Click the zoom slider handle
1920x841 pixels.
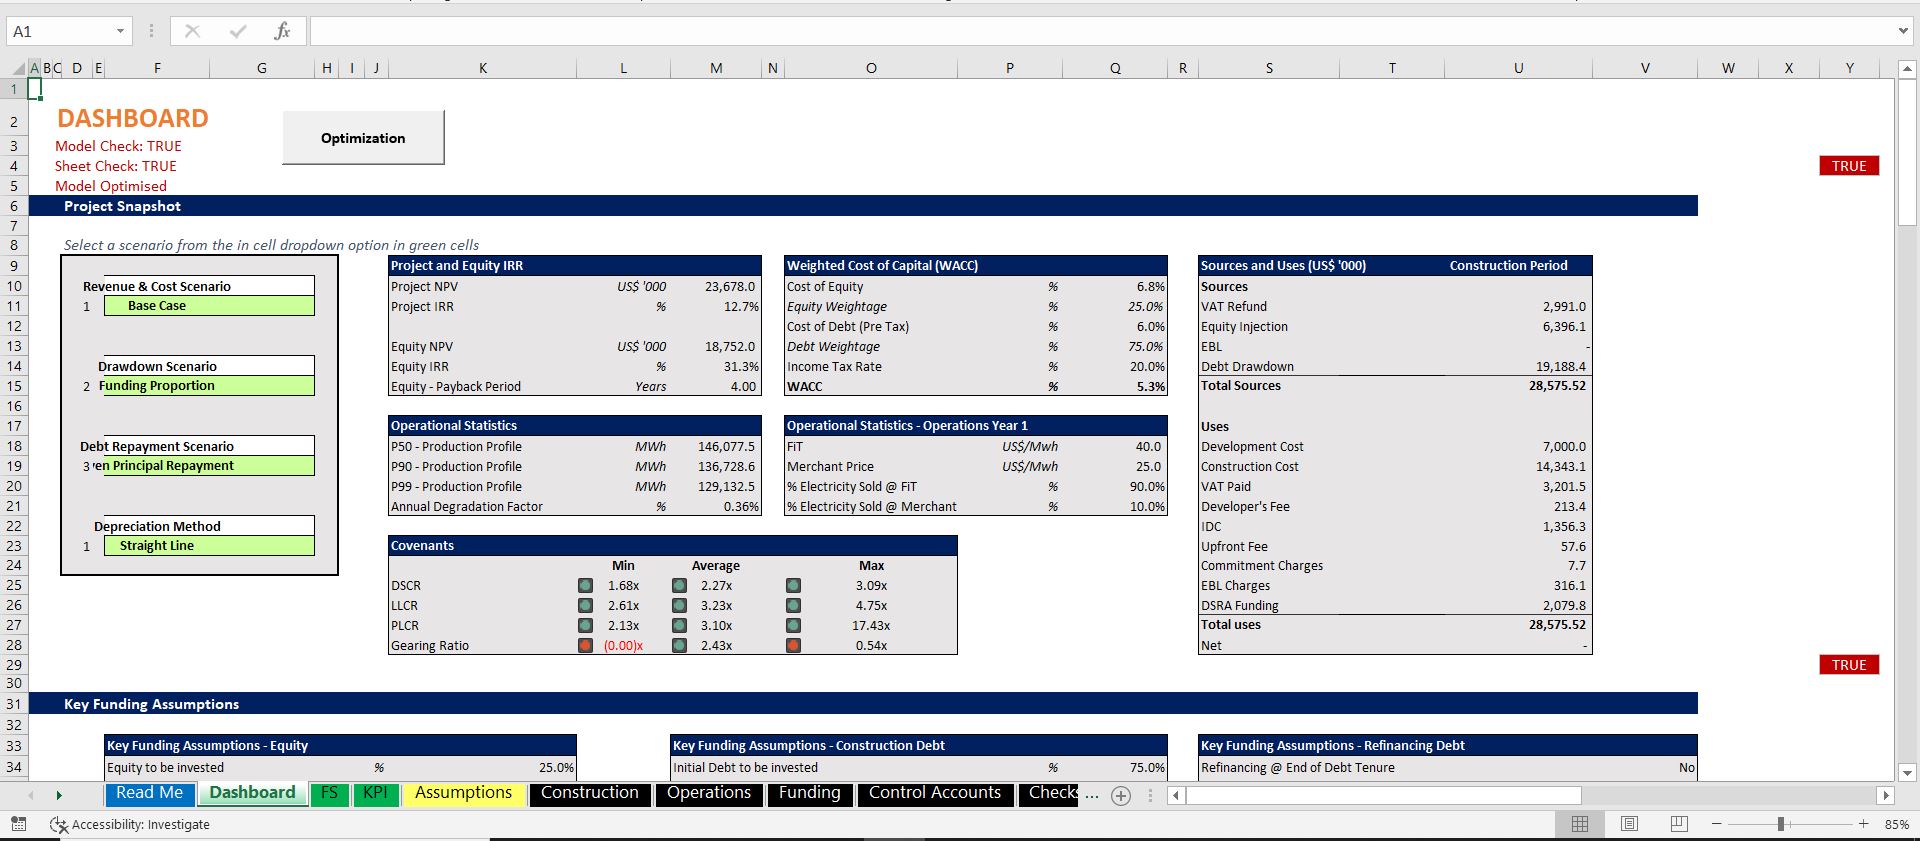point(1781,824)
